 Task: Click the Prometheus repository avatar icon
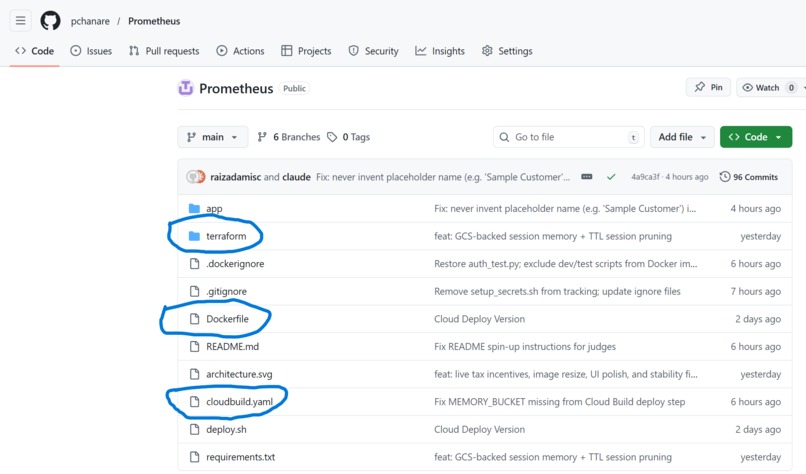pos(186,88)
